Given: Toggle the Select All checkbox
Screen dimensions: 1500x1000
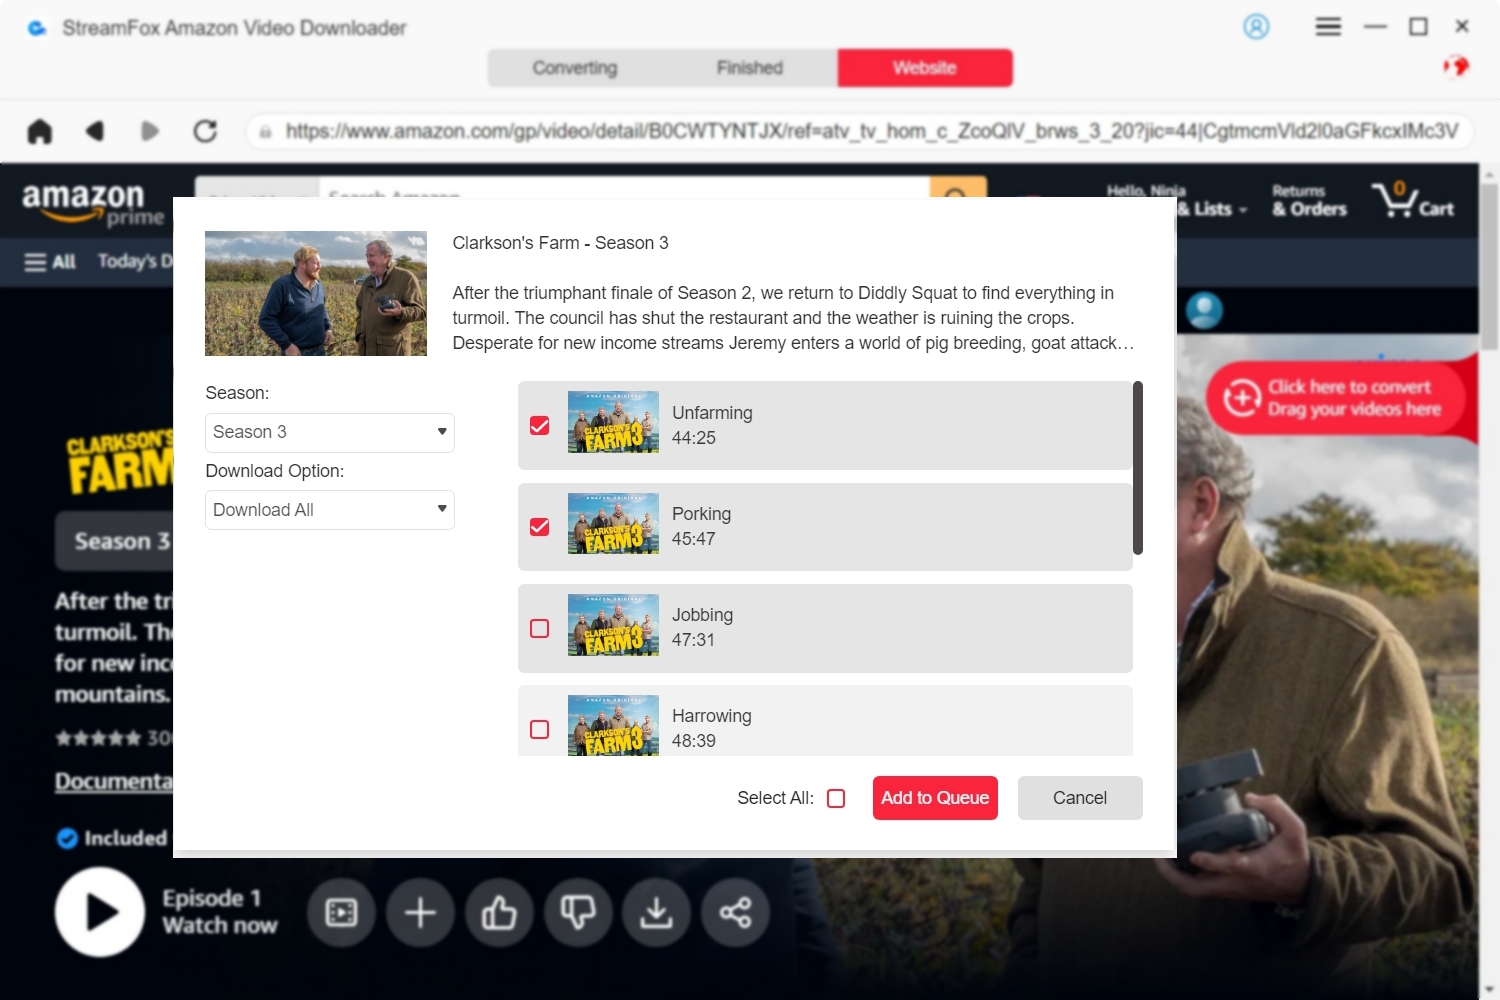Looking at the screenshot, I should 836,798.
